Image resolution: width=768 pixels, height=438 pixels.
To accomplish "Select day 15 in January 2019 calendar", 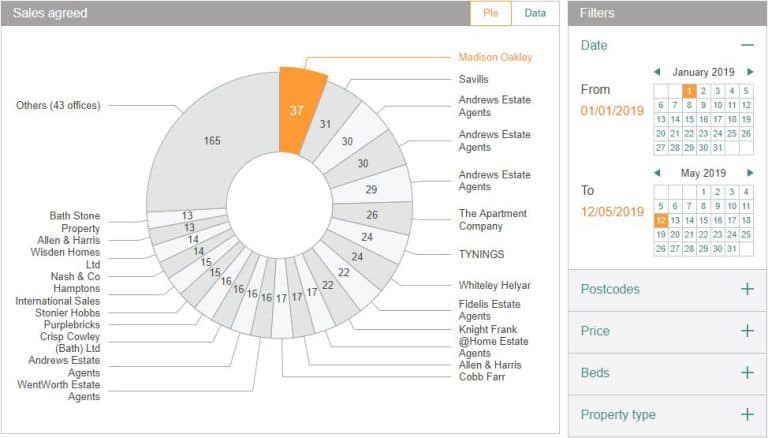I will (x=689, y=120).
